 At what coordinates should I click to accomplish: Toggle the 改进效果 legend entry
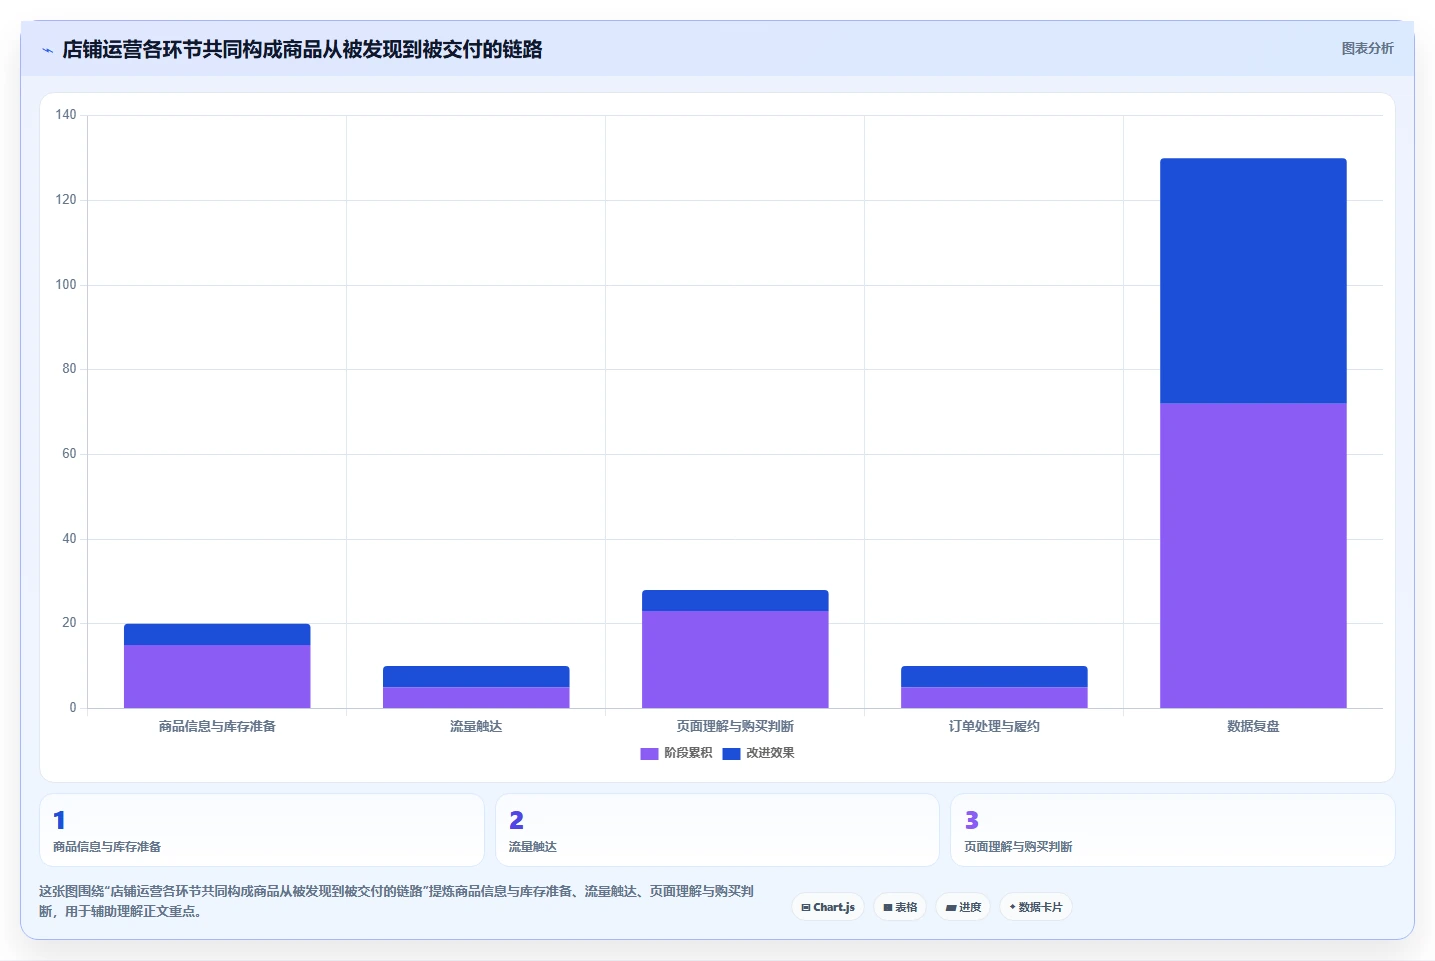click(x=758, y=753)
